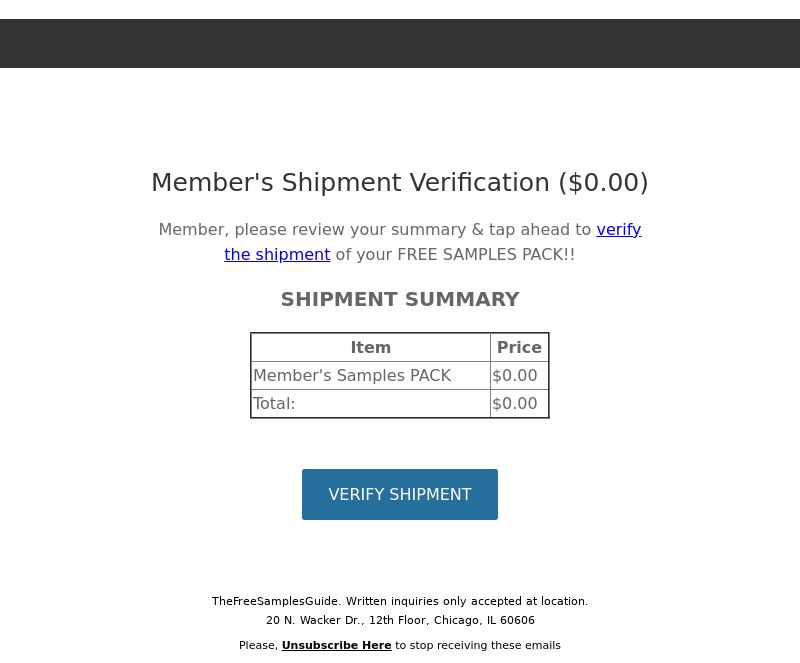Click 'Written inquiries only accepted at location' text
Viewport: 800px width, 663px height.
point(467,601)
